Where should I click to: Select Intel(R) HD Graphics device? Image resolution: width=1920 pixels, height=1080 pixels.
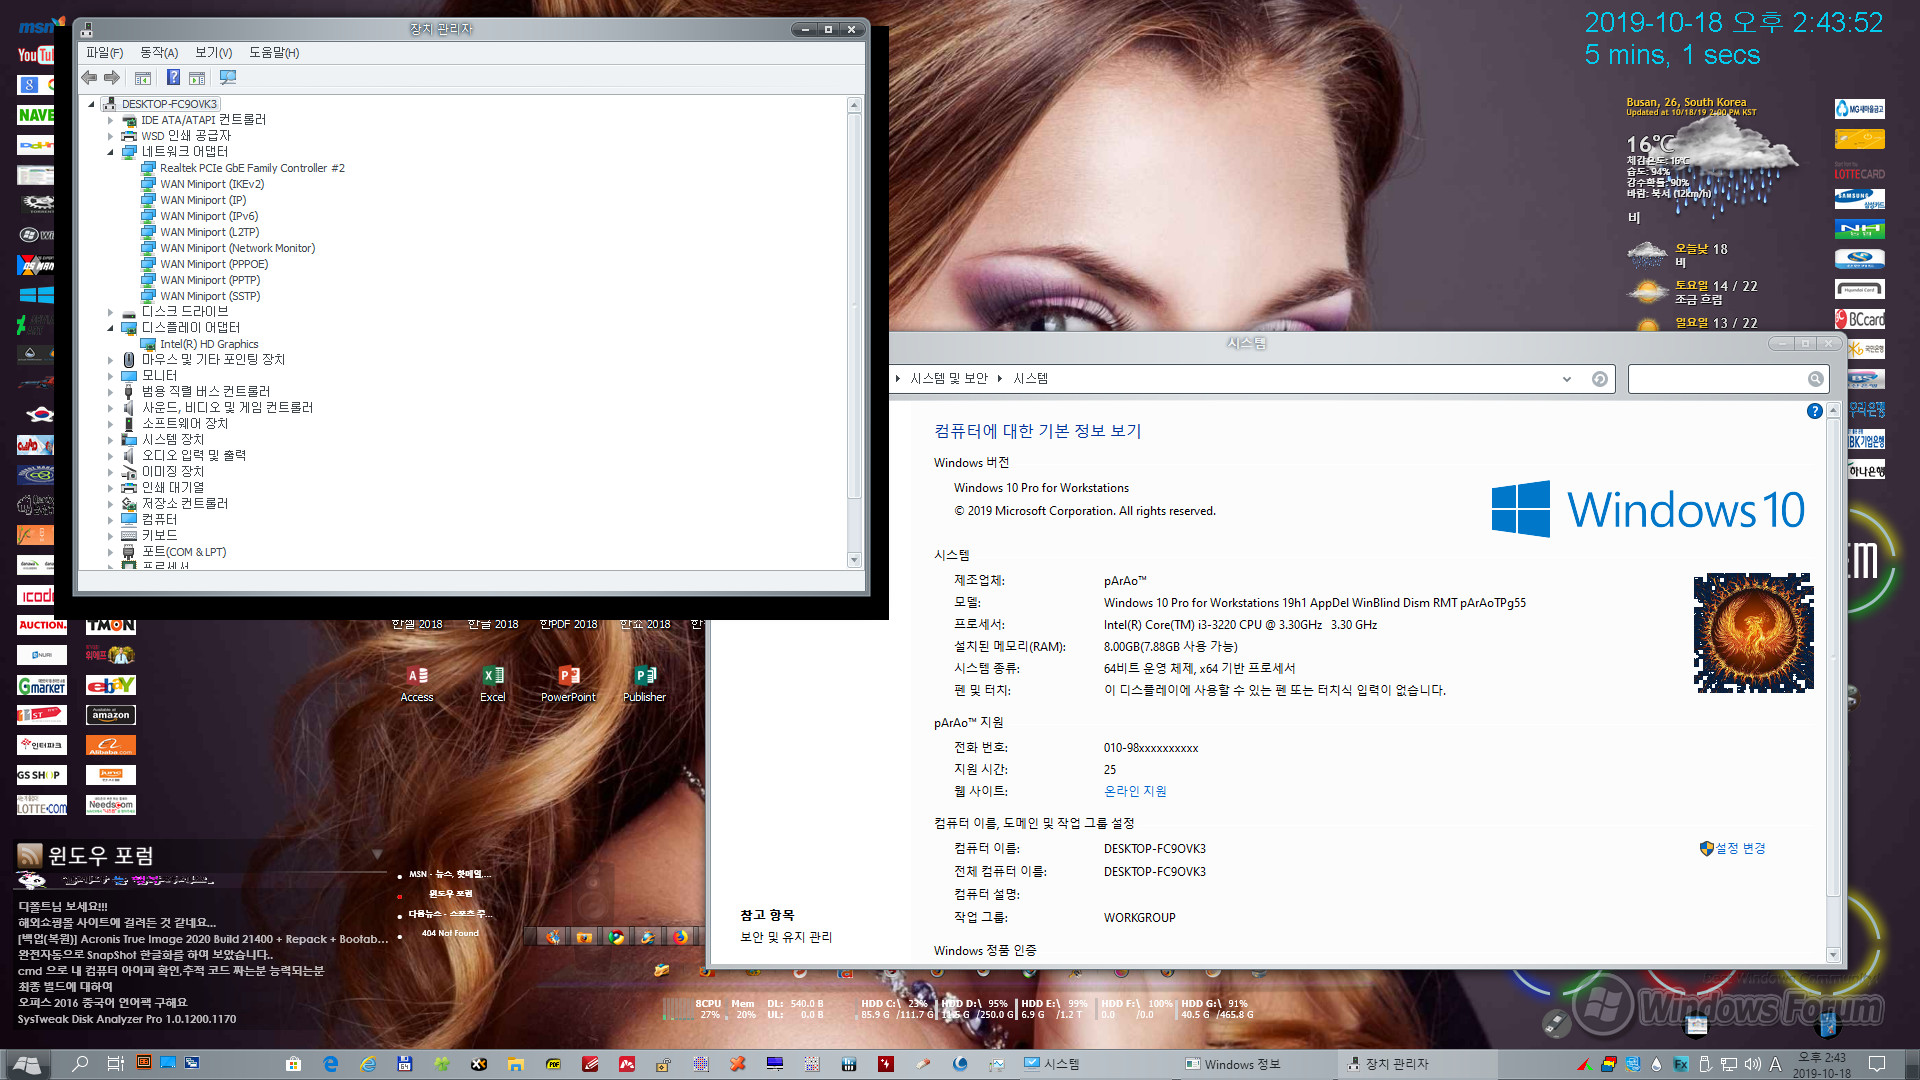pyautogui.click(x=209, y=344)
